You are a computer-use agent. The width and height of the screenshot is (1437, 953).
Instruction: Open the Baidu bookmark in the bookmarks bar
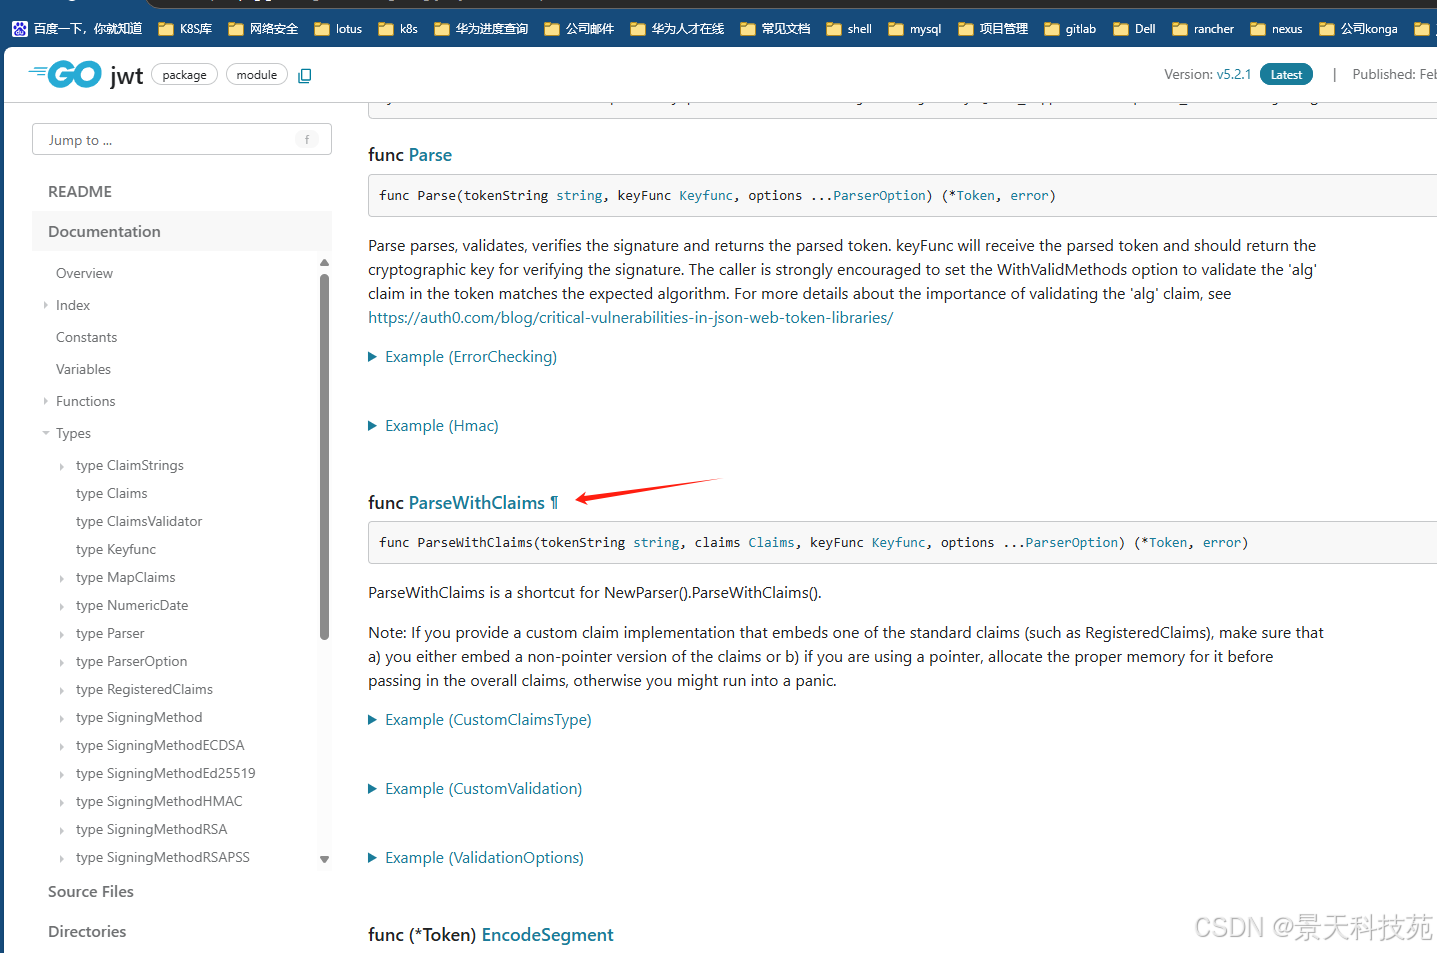(x=77, y=29)
